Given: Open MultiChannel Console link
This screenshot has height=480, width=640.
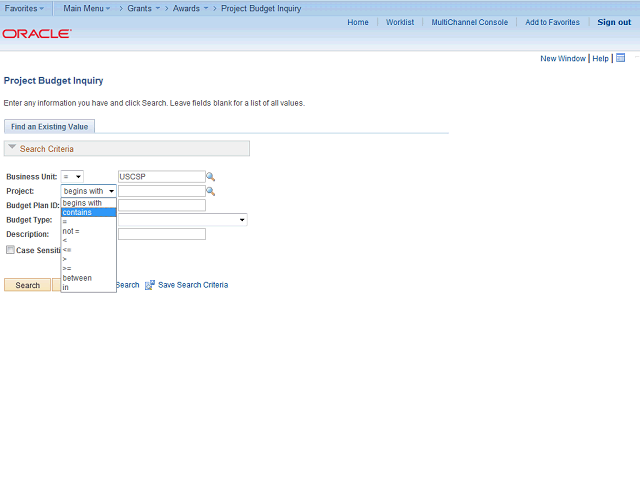Looking at the screenshot, I should tap(470, 22).
